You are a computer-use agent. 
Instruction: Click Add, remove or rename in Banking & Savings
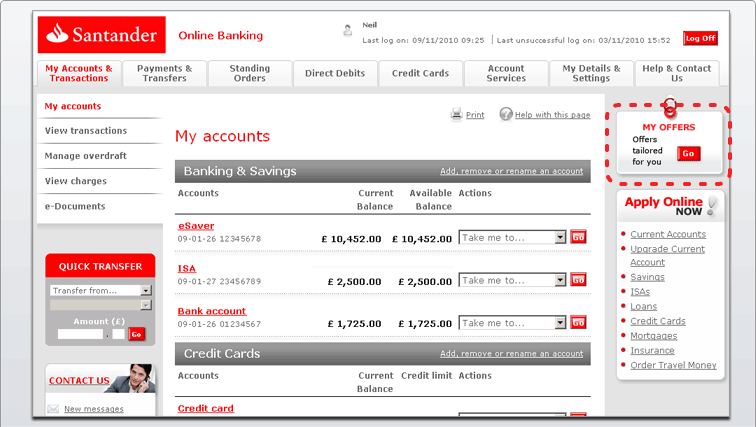(511, 171)
